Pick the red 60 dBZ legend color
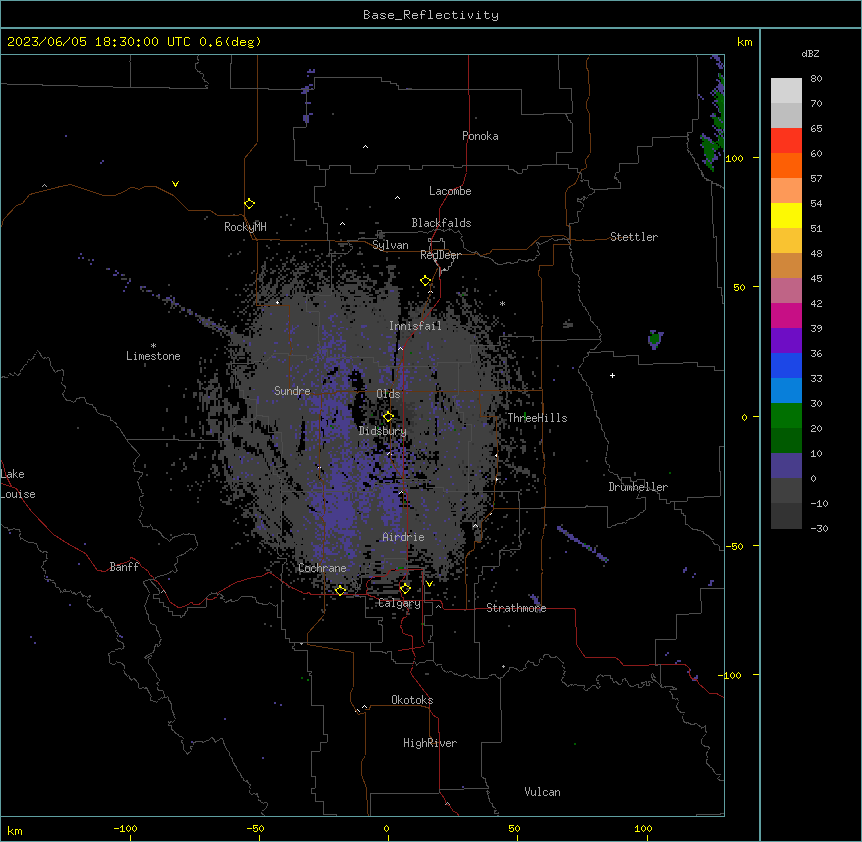This screenshot has height=842, width=862. click(786, 140)
